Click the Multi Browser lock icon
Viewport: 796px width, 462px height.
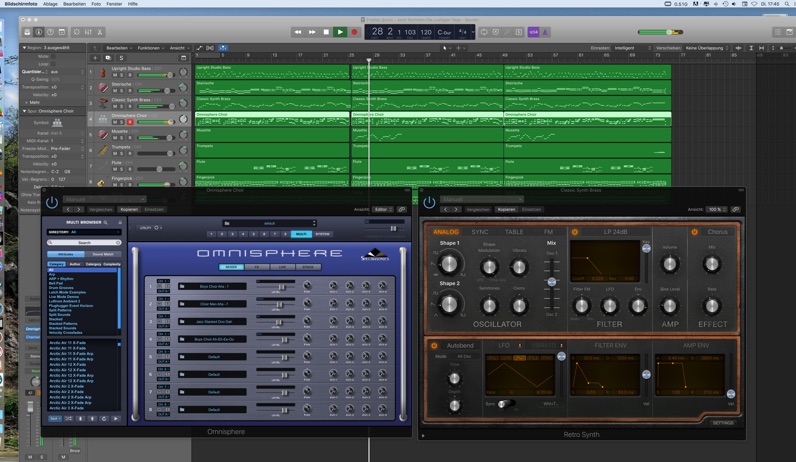(x=120, y=222)
